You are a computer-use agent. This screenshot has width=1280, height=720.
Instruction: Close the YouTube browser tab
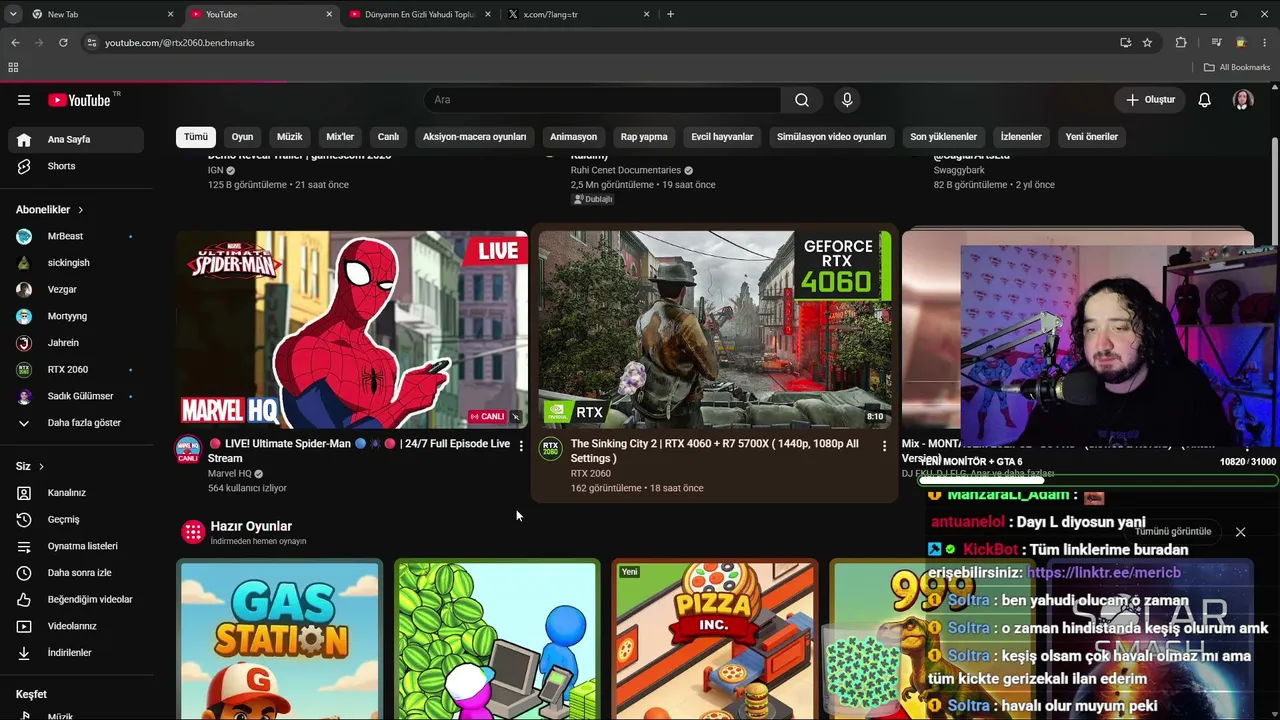329,14
